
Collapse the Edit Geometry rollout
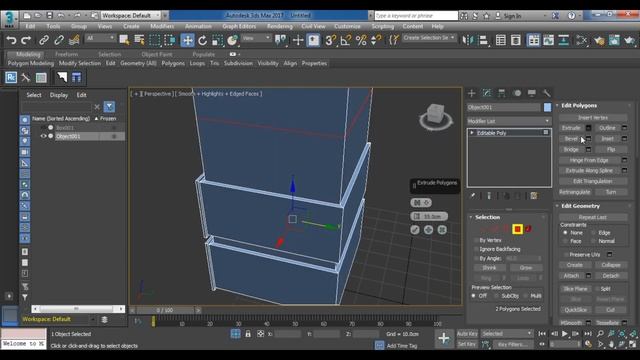[x=557, y=206]
